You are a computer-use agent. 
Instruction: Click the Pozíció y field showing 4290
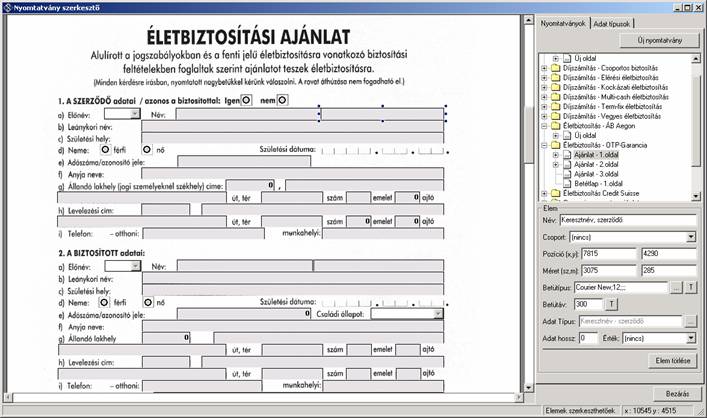(x=669, y=254)
